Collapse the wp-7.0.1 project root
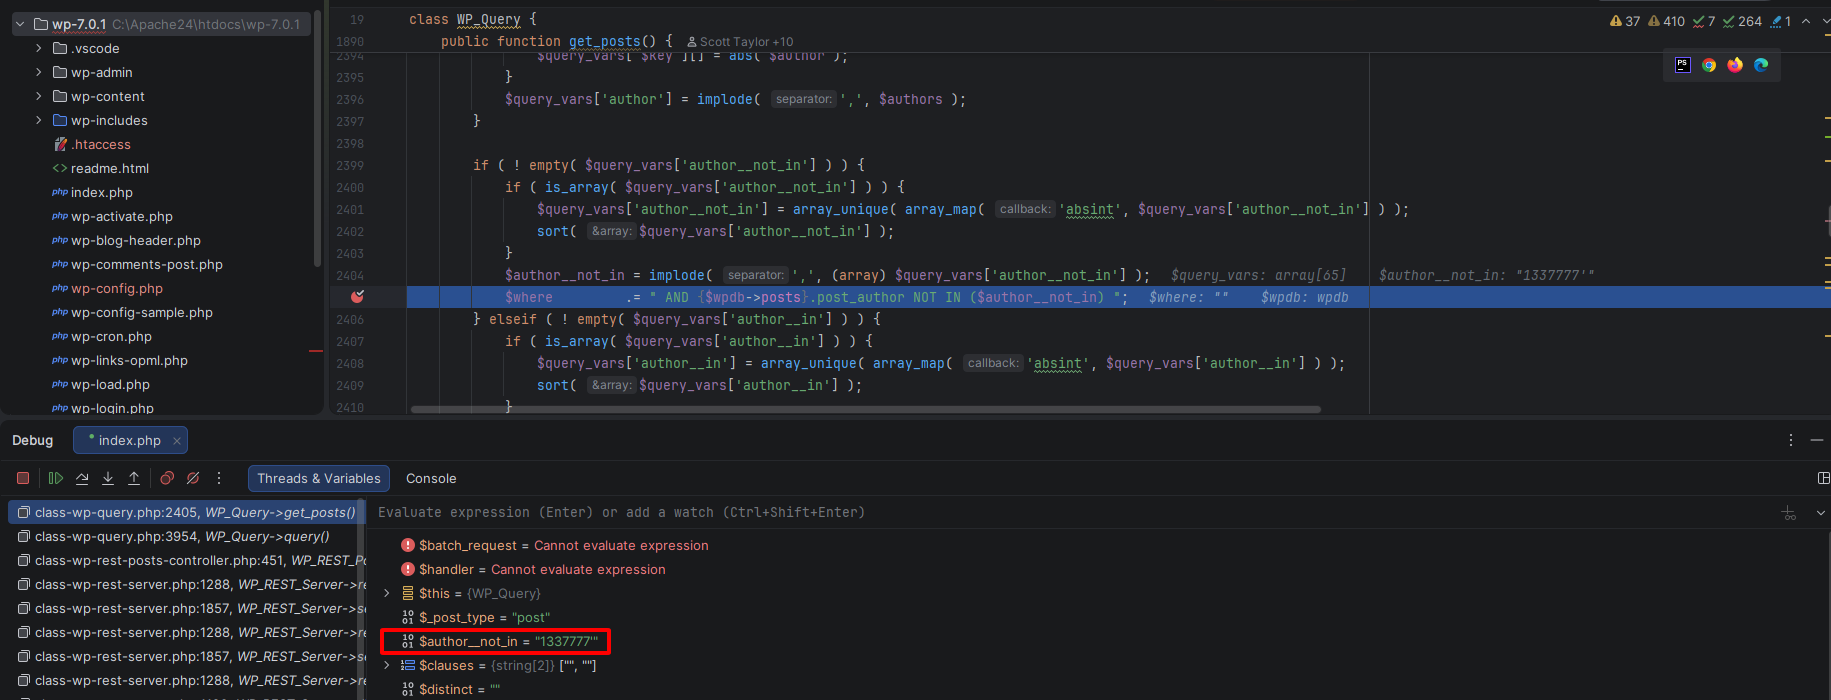 20,24
